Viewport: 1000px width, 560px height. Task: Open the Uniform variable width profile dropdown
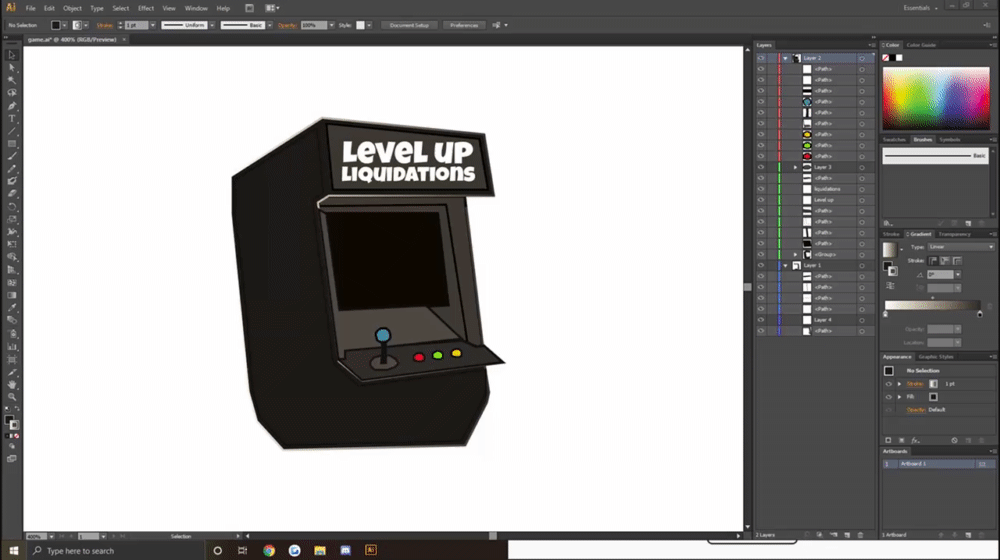(x=212, y=26)
